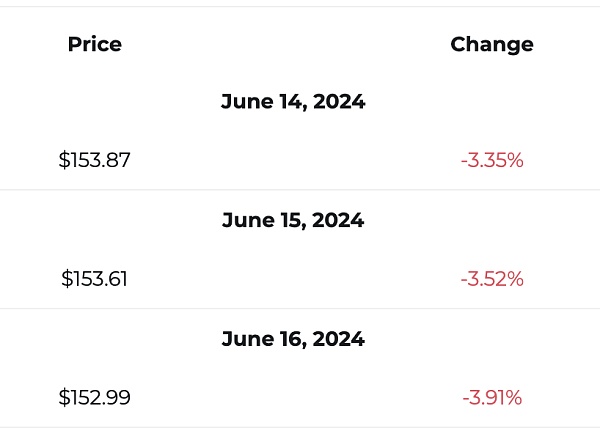
Task: Click the $152.99 price value
Action: coord(95,398)
